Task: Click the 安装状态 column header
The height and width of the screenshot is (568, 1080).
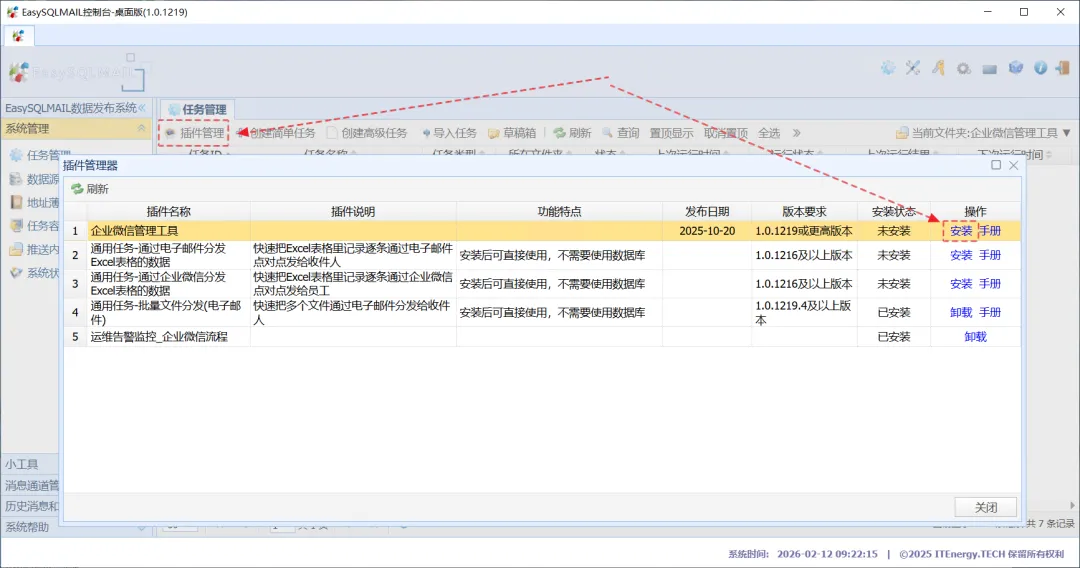Action: pos(894,211)
